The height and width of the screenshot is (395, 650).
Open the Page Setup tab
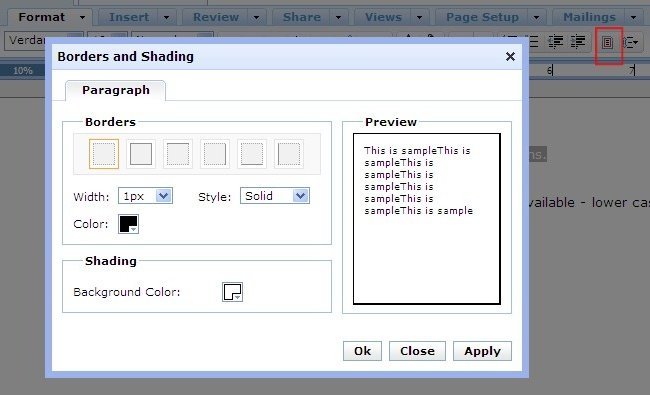(483, 17)
